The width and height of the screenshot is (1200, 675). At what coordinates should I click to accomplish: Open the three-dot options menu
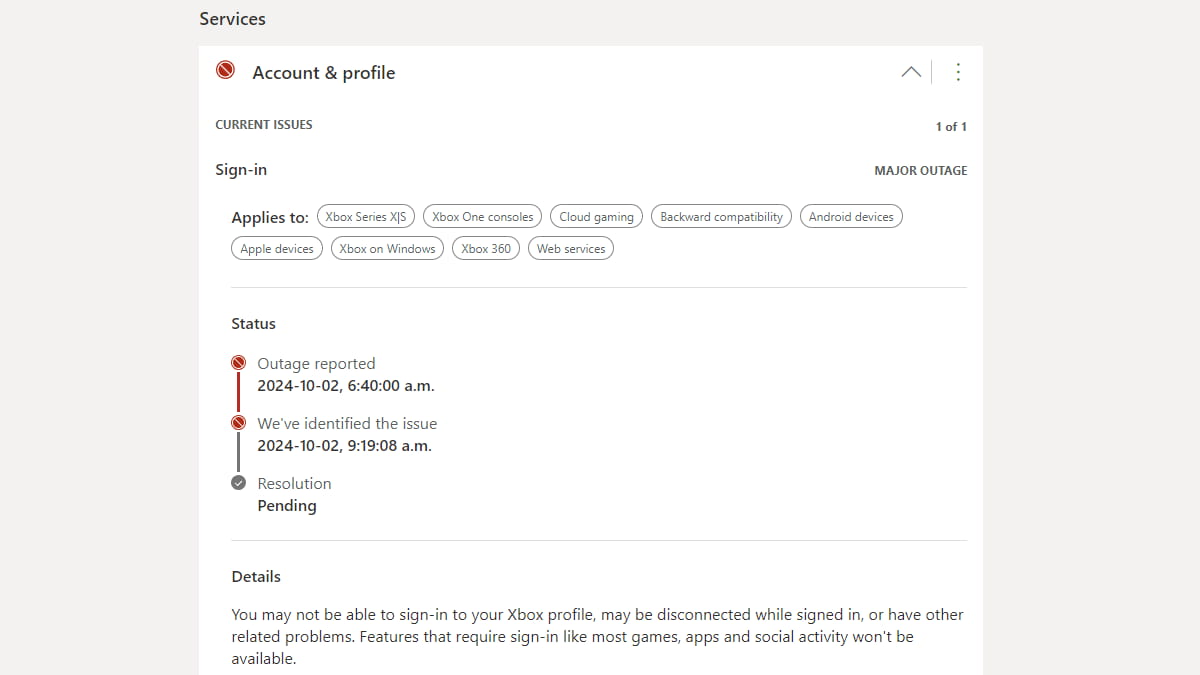click(x=958, y=71)
